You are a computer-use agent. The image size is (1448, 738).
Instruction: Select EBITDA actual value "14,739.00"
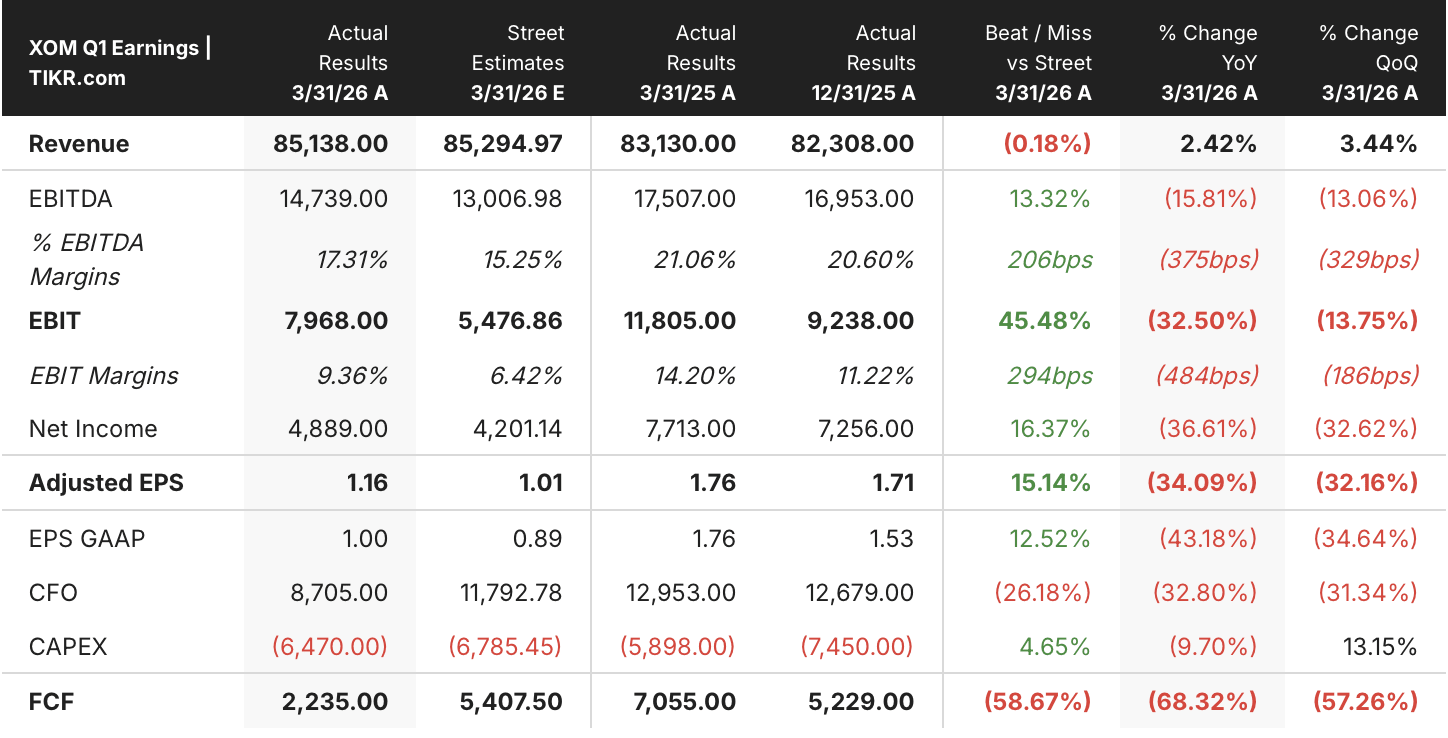[x=333, y=199]
